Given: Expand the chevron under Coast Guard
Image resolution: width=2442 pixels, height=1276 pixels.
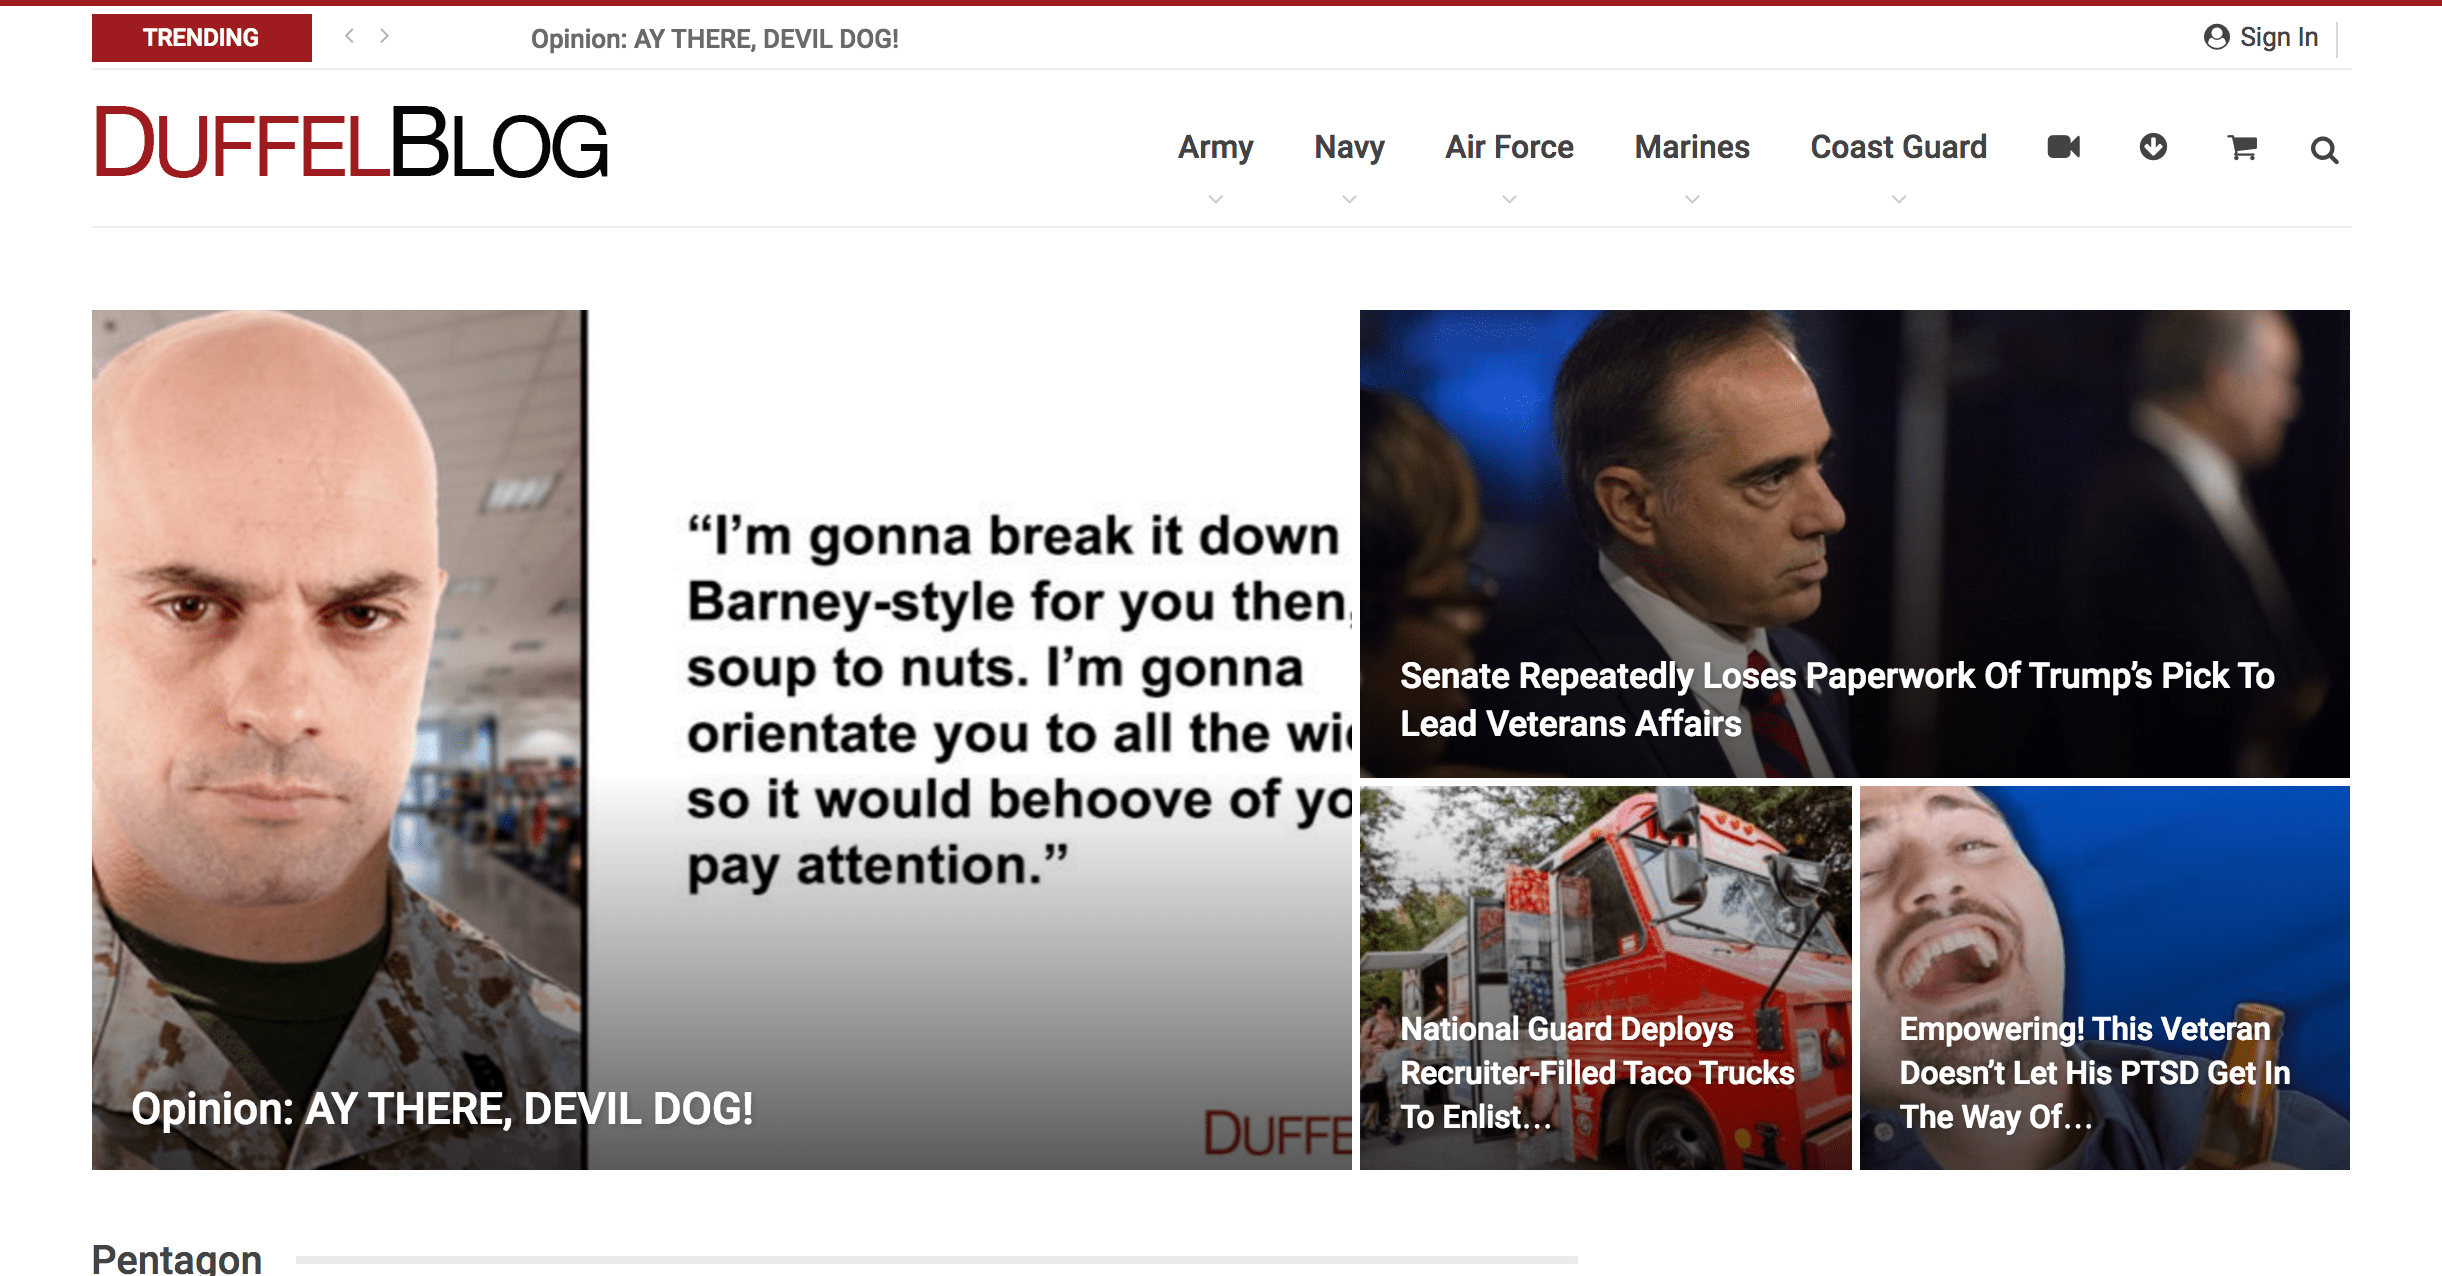Looking at the screenshot, I should click(1898, 199).
